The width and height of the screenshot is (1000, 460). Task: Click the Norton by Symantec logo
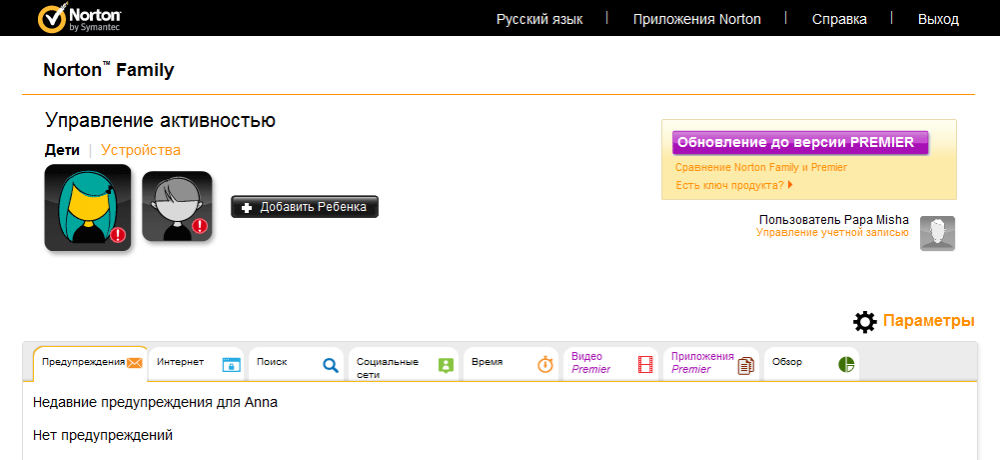(80, 19)
